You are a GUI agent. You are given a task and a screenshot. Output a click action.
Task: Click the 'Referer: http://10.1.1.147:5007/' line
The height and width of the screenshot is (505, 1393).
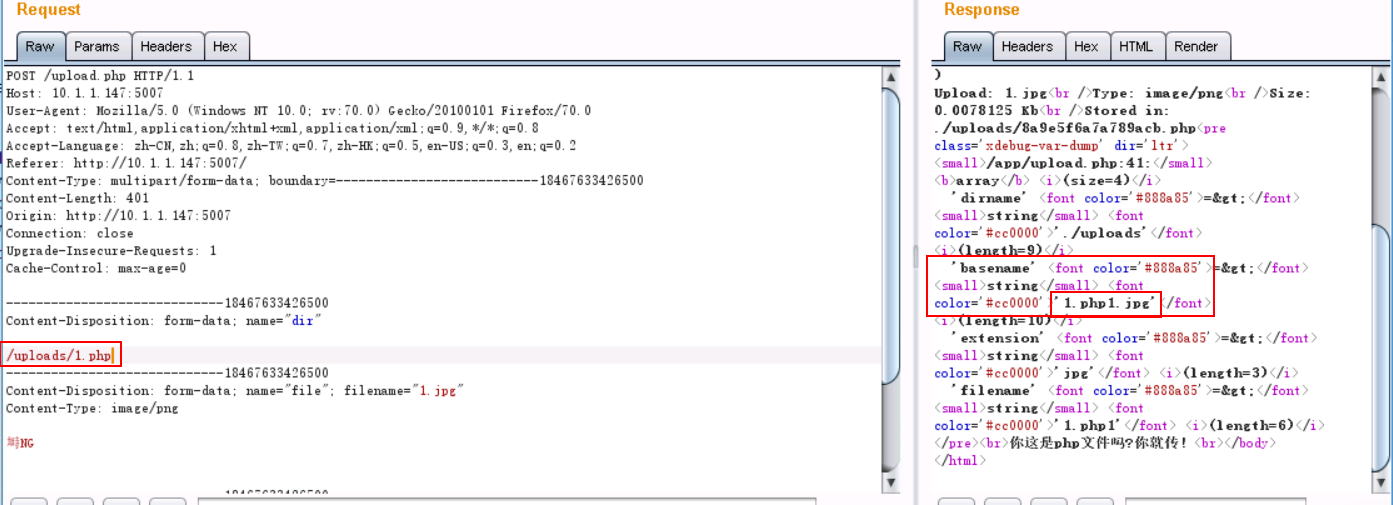pos(126,163)
